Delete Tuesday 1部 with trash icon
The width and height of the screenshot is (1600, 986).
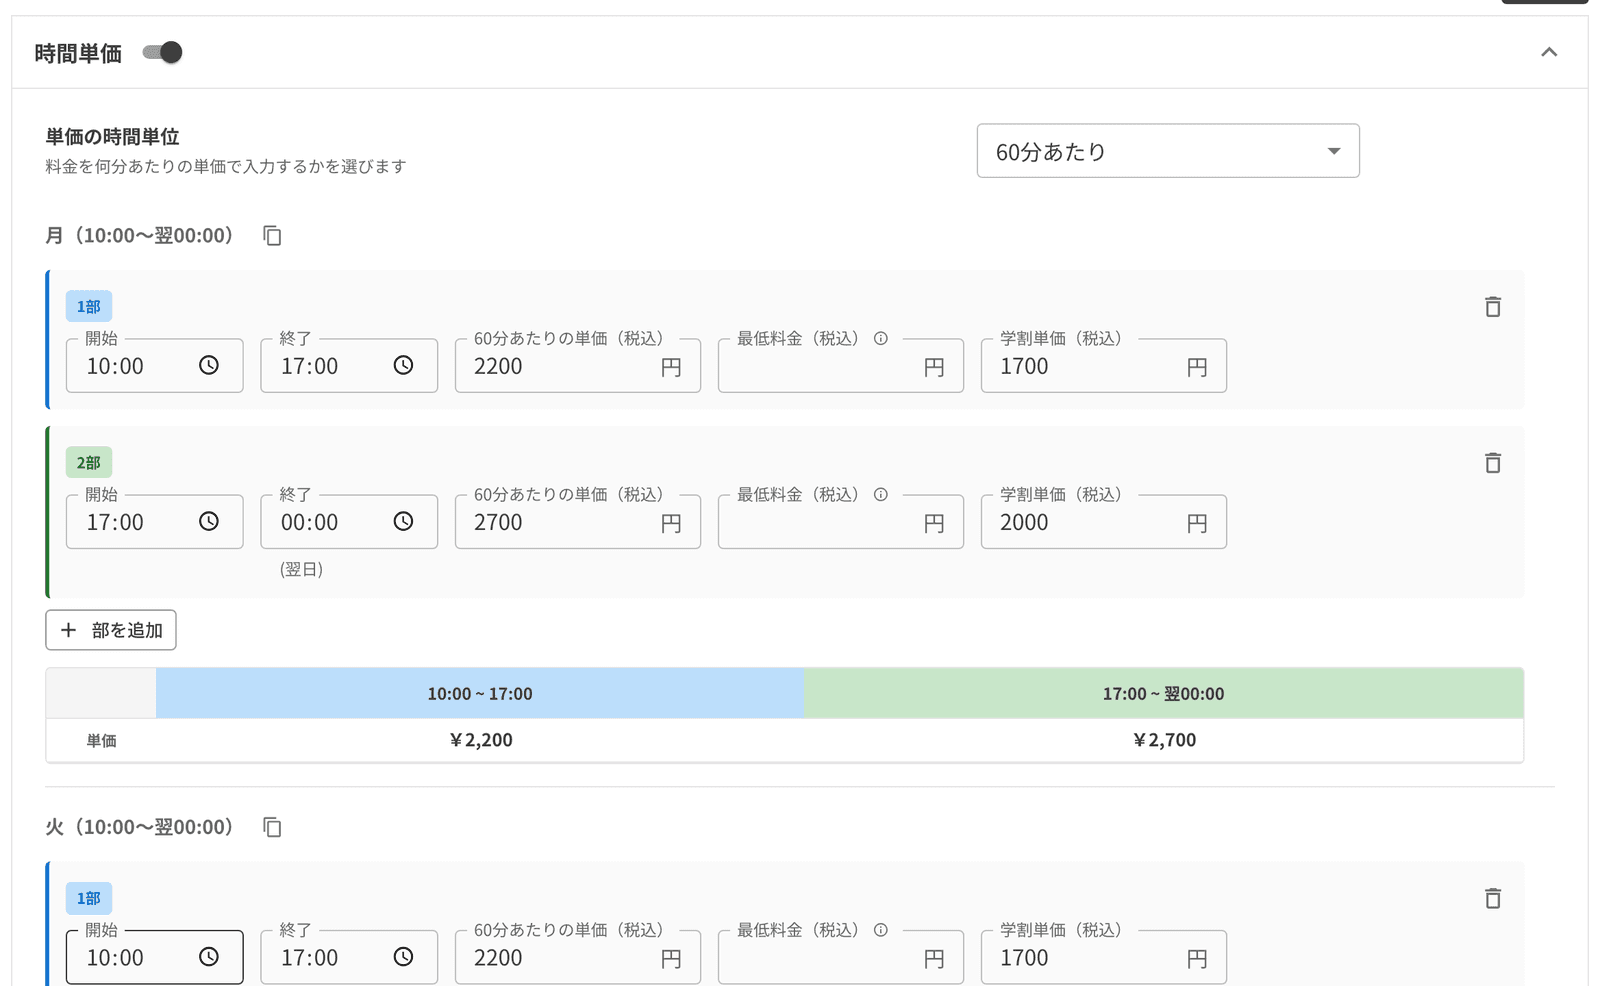(1493, 898)
